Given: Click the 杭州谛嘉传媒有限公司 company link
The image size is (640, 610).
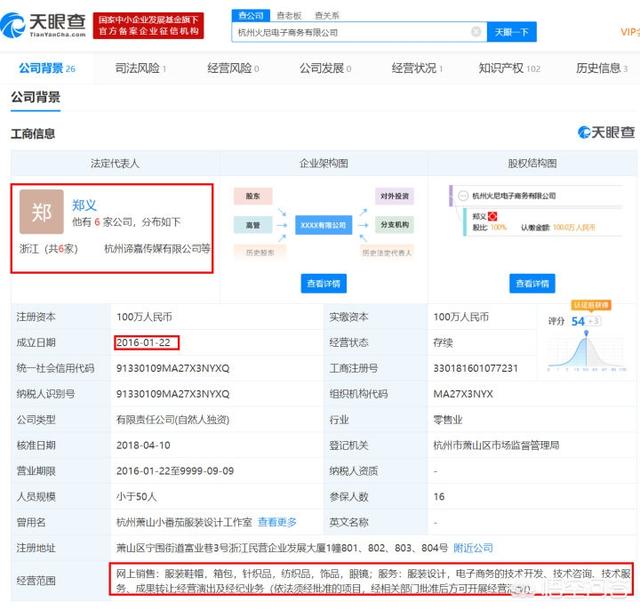Looking at the screenshot, I should tap(158, 248).
